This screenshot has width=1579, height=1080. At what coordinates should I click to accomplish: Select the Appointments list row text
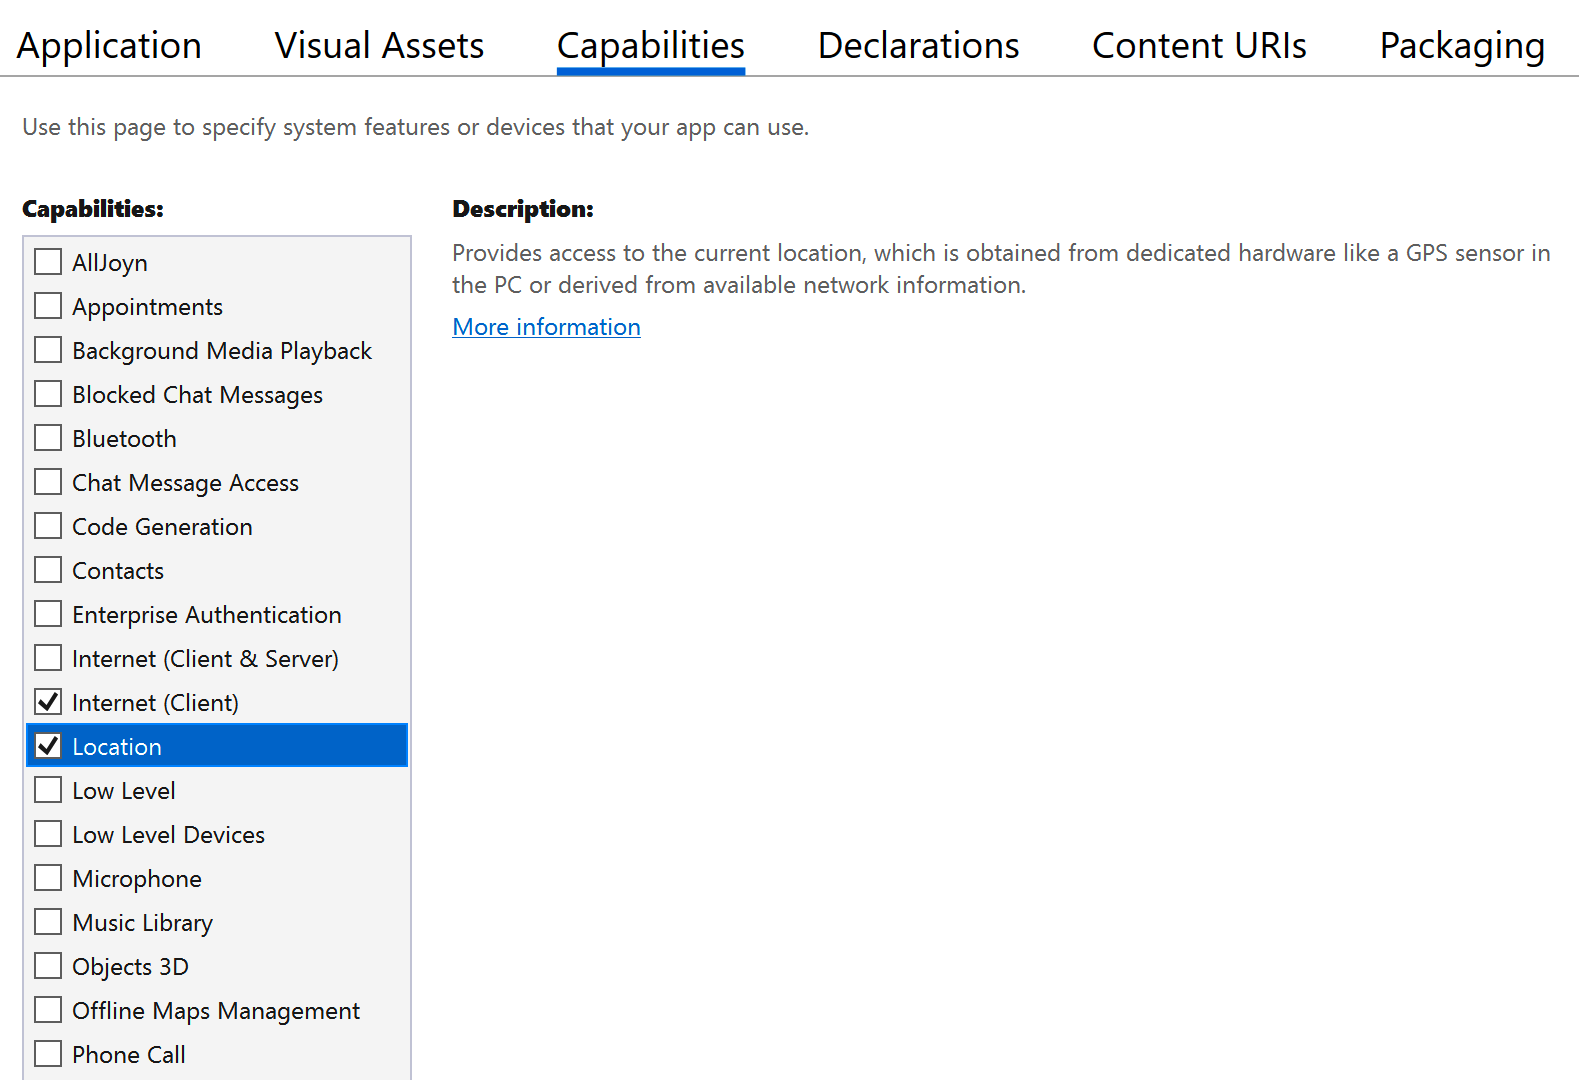(147, 307)
